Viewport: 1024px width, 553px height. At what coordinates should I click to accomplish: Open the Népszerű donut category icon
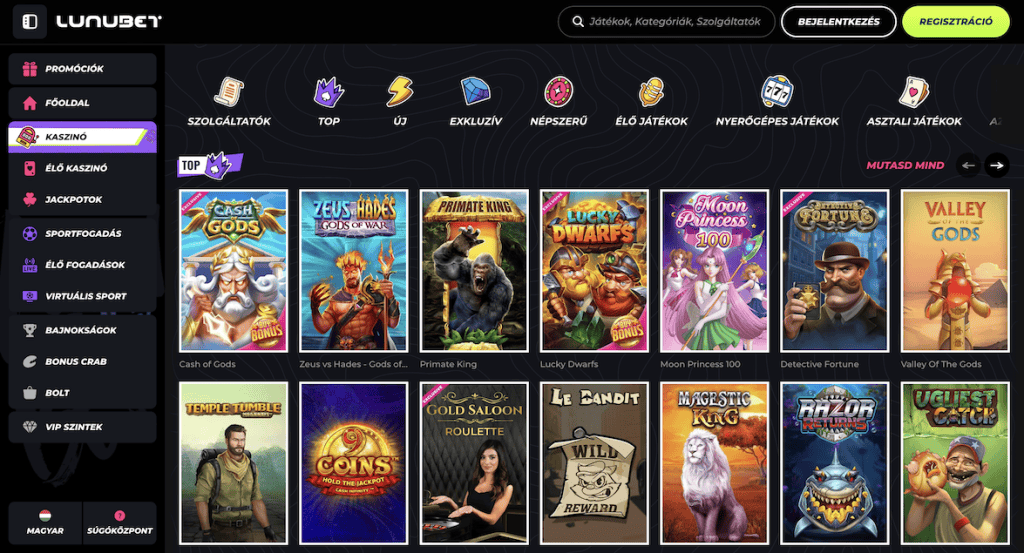pos(558,92)
